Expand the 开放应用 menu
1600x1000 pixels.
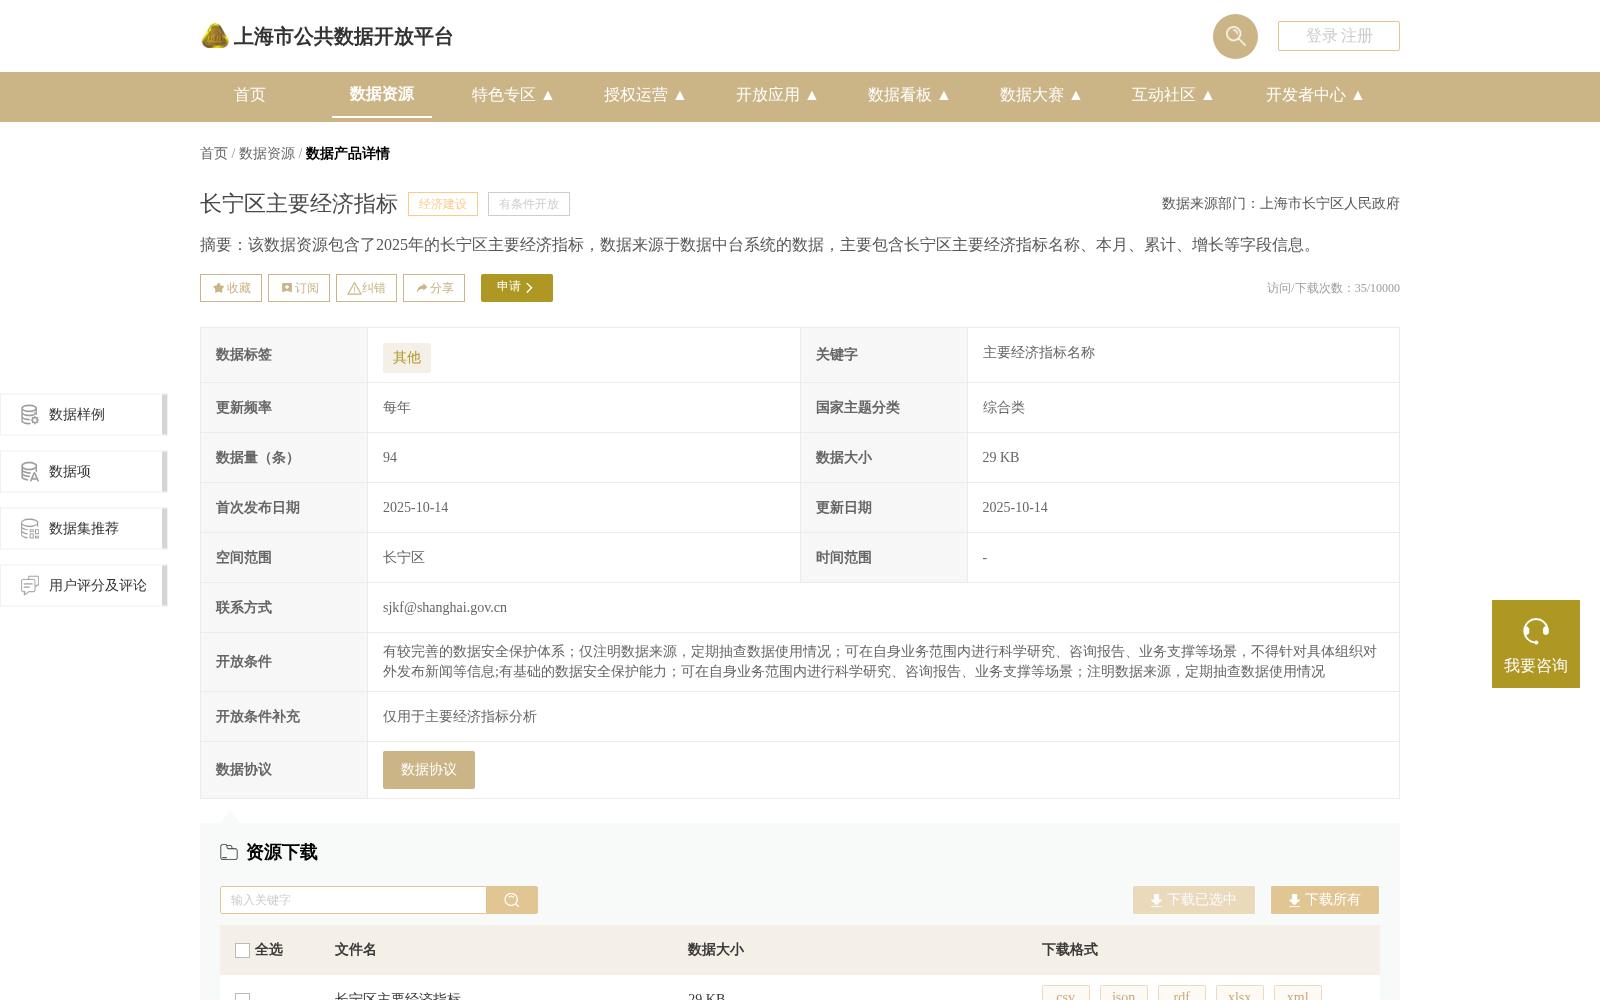(x=776, y=95)
